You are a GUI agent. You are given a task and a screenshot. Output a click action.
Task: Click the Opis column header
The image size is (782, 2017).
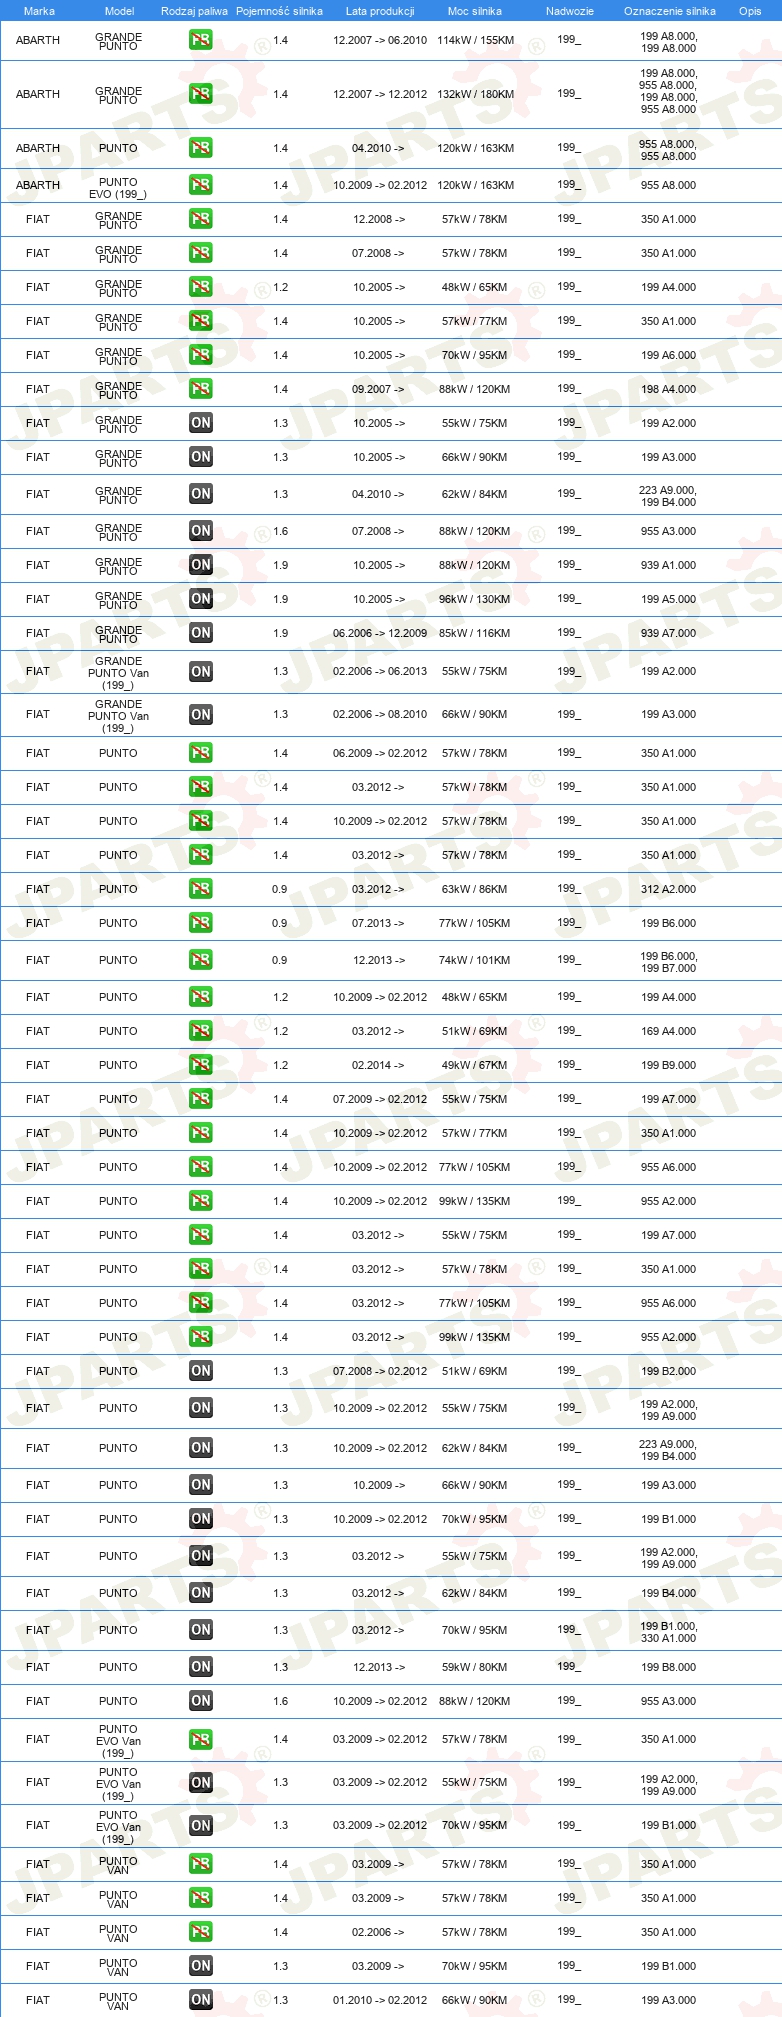(750, 11)
